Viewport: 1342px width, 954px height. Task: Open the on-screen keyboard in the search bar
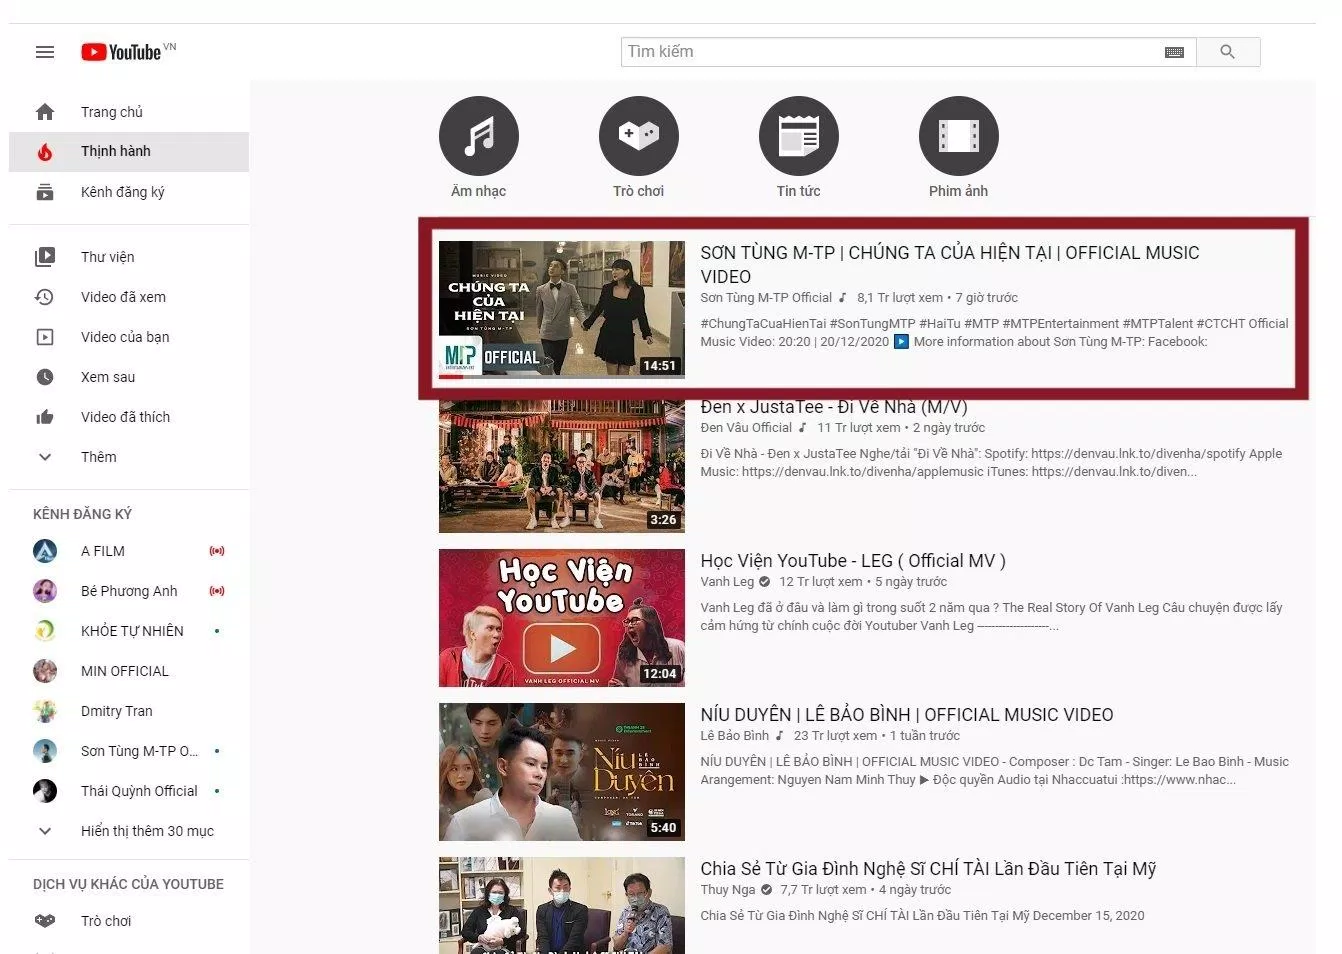click(x=1174, y=51)
